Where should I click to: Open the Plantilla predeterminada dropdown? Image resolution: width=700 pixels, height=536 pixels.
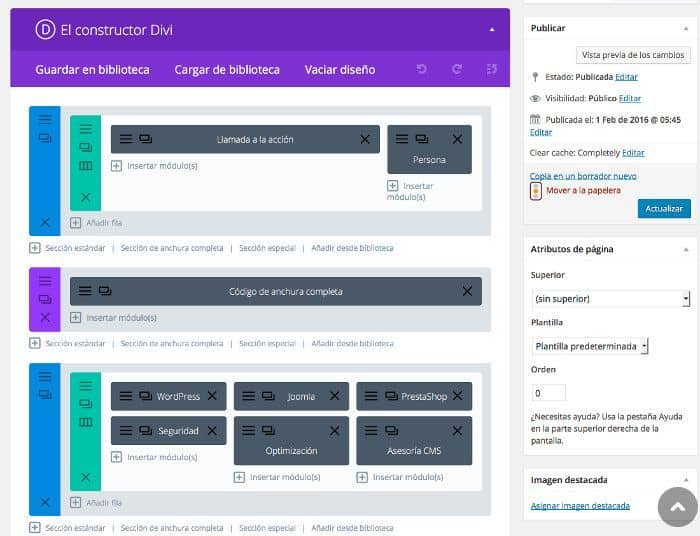pos(589,346)
